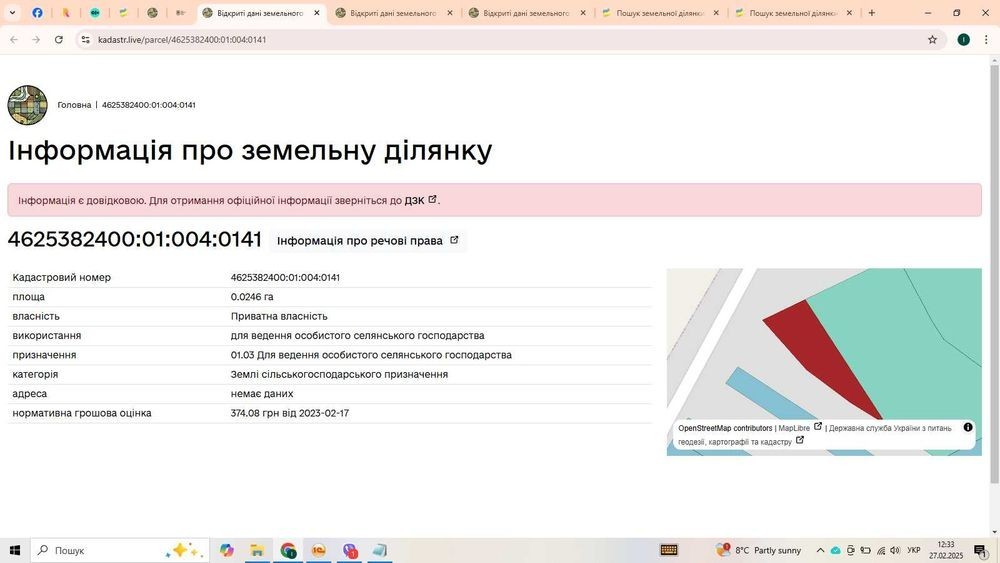
Task: Expand hidden system tray icons
Action: tap(820, 550)
